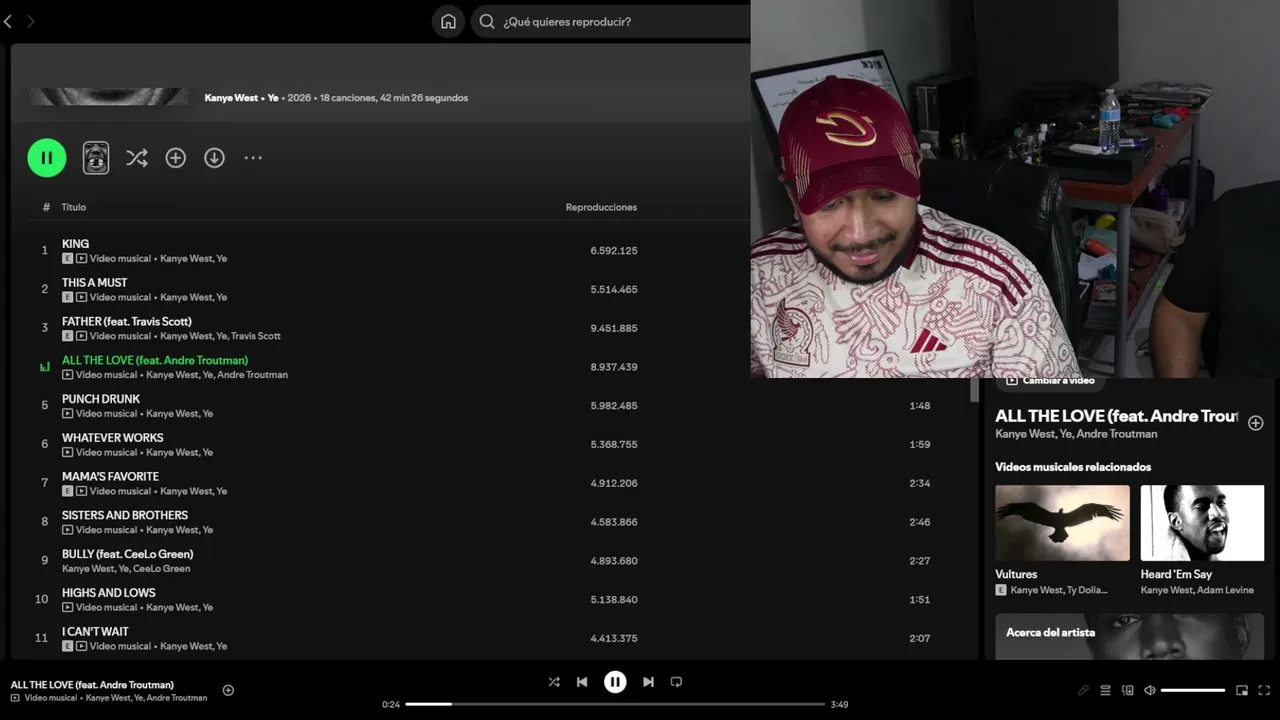Open the play queue icon
Image resolution: width=1280 pixels, height=720 pixels.
[x=1105, y=690]
